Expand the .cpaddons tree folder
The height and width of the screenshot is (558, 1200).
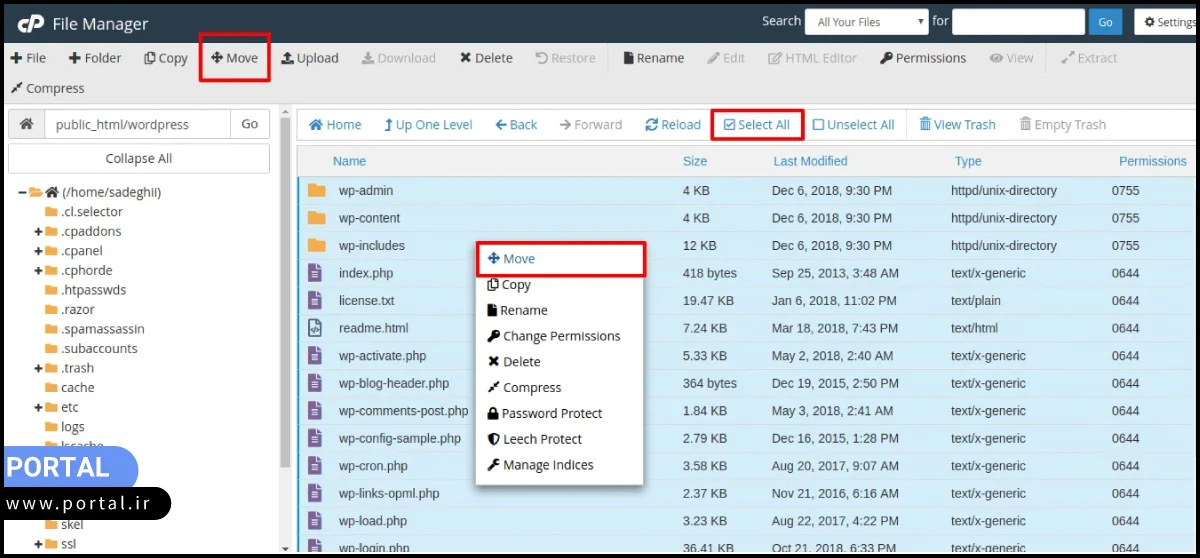pos(38,231)
